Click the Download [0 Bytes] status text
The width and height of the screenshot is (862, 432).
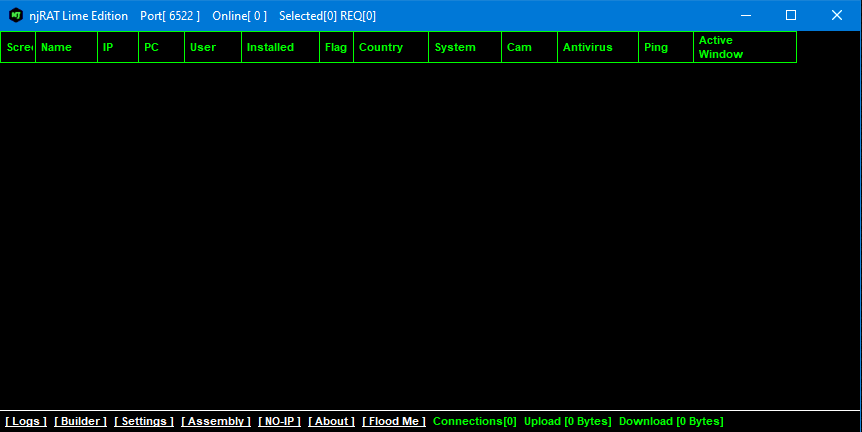(x=671, y=421)
